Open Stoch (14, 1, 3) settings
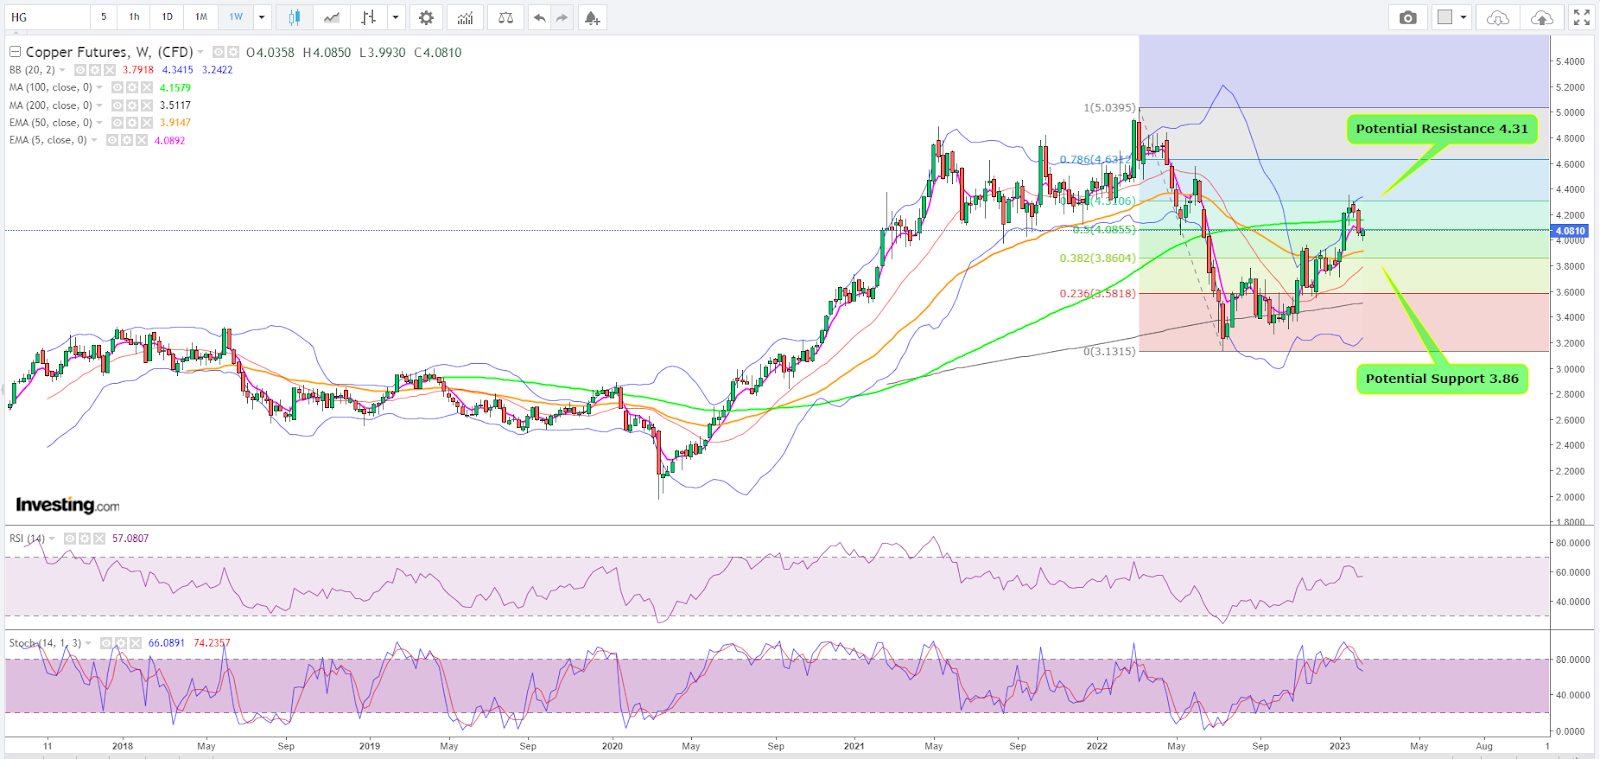This screenshot has width=1600, height=759. (x=120, y=643)
